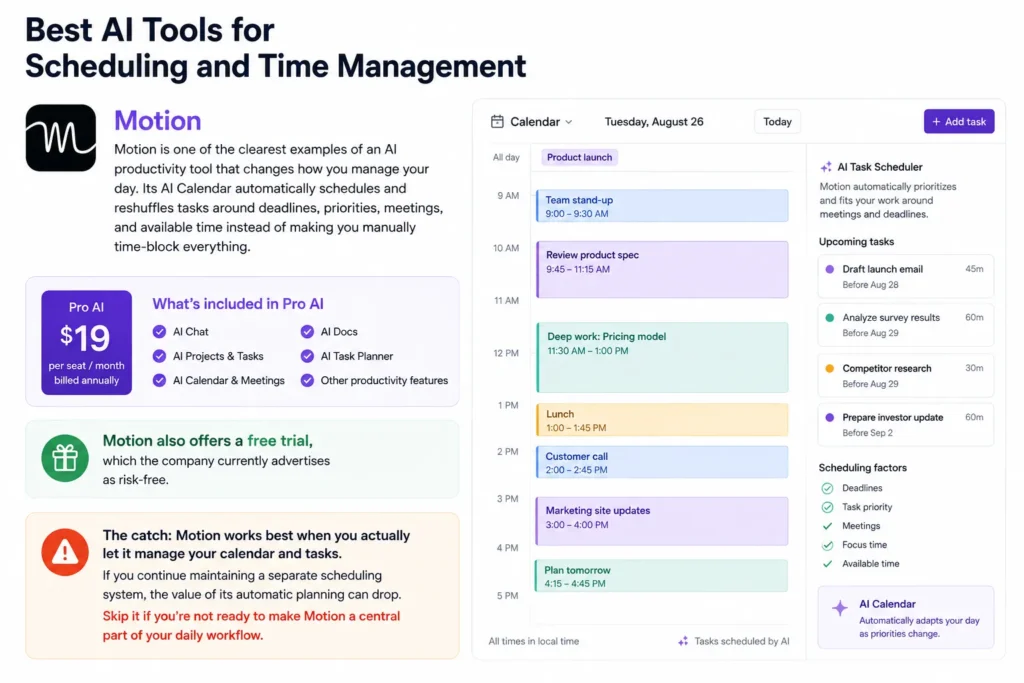1024x683 pixels.
Task: Click the sparkle icon next to AI Task Scheduler
Action: (x=826, y=167)
